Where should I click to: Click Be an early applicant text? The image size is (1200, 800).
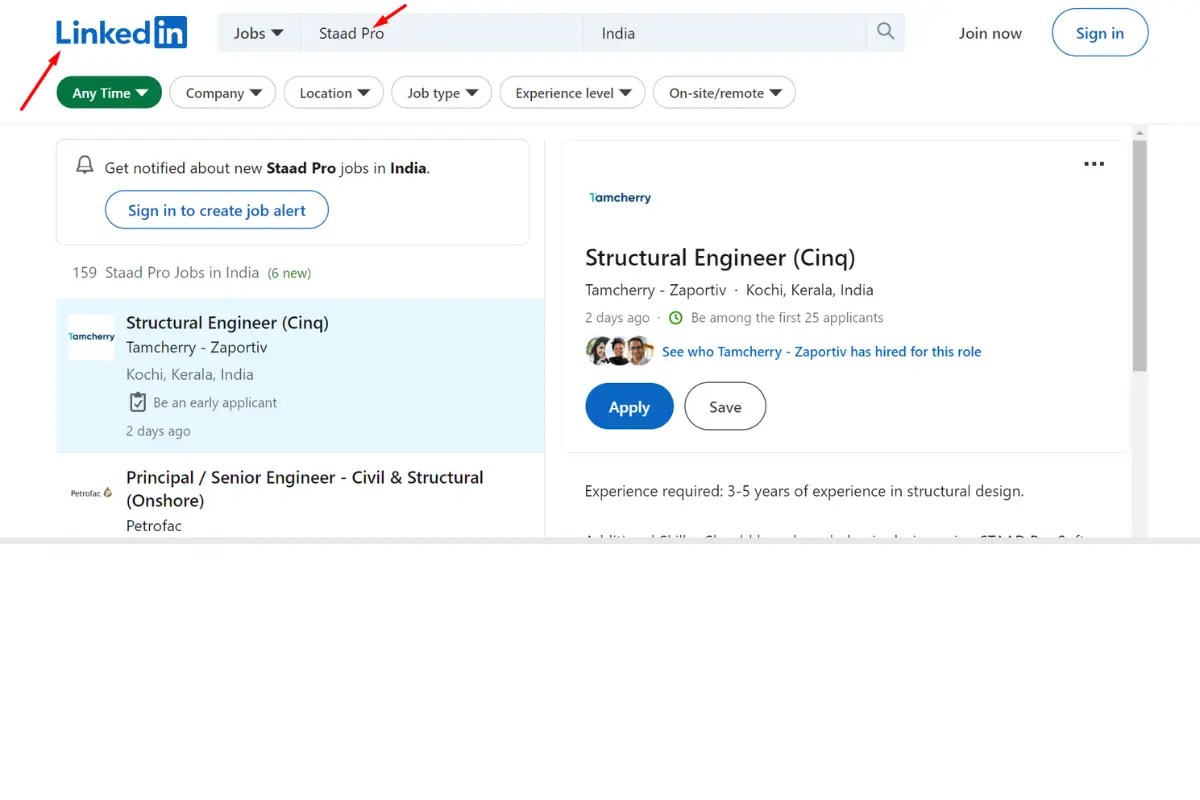215,403
